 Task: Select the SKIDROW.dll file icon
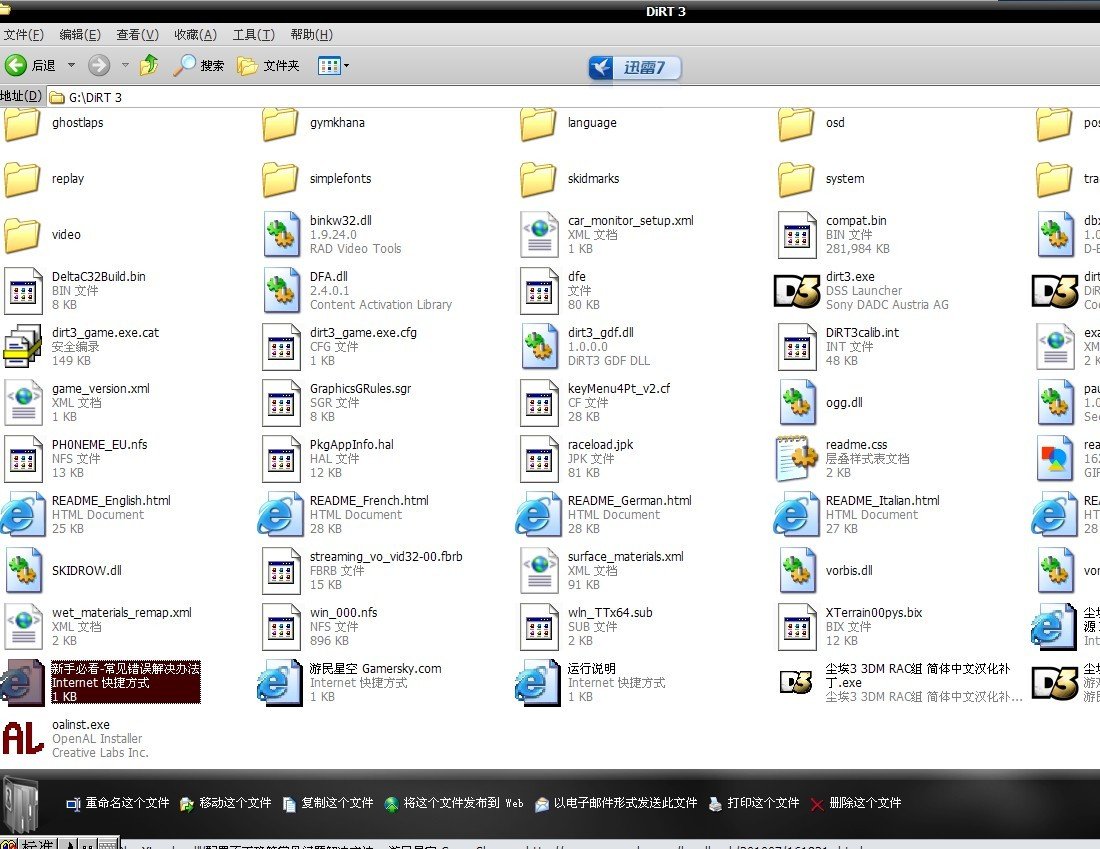click(22, 571)
